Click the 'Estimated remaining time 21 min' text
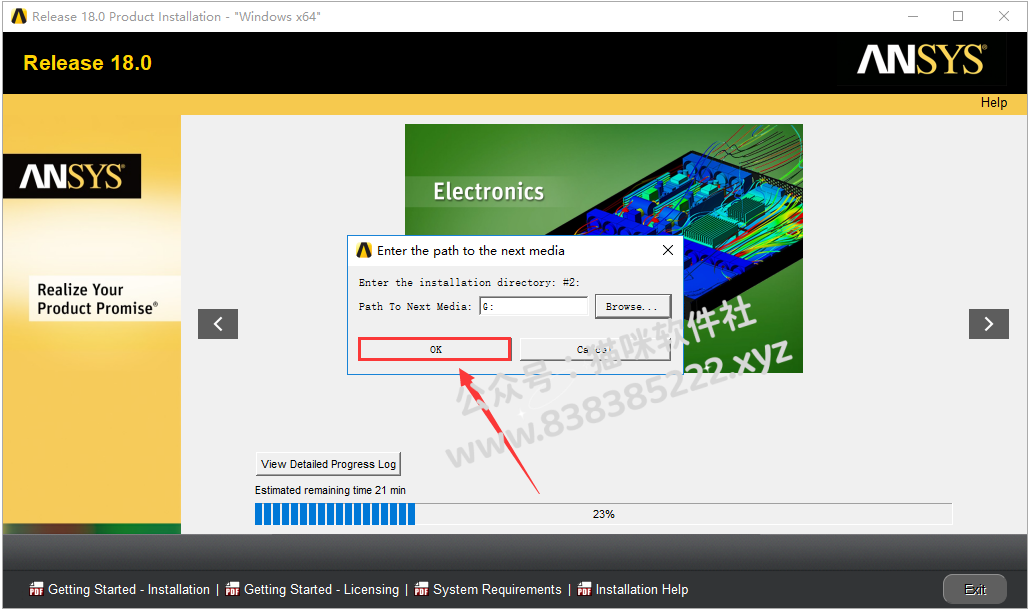1028x610 pixels. pos(330,490)
